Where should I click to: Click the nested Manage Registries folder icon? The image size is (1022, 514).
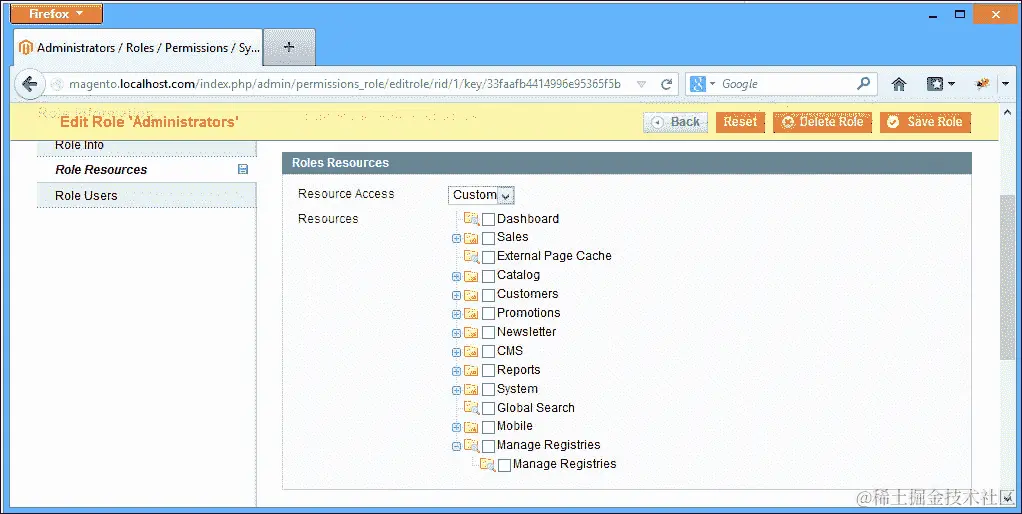[487, 464]
